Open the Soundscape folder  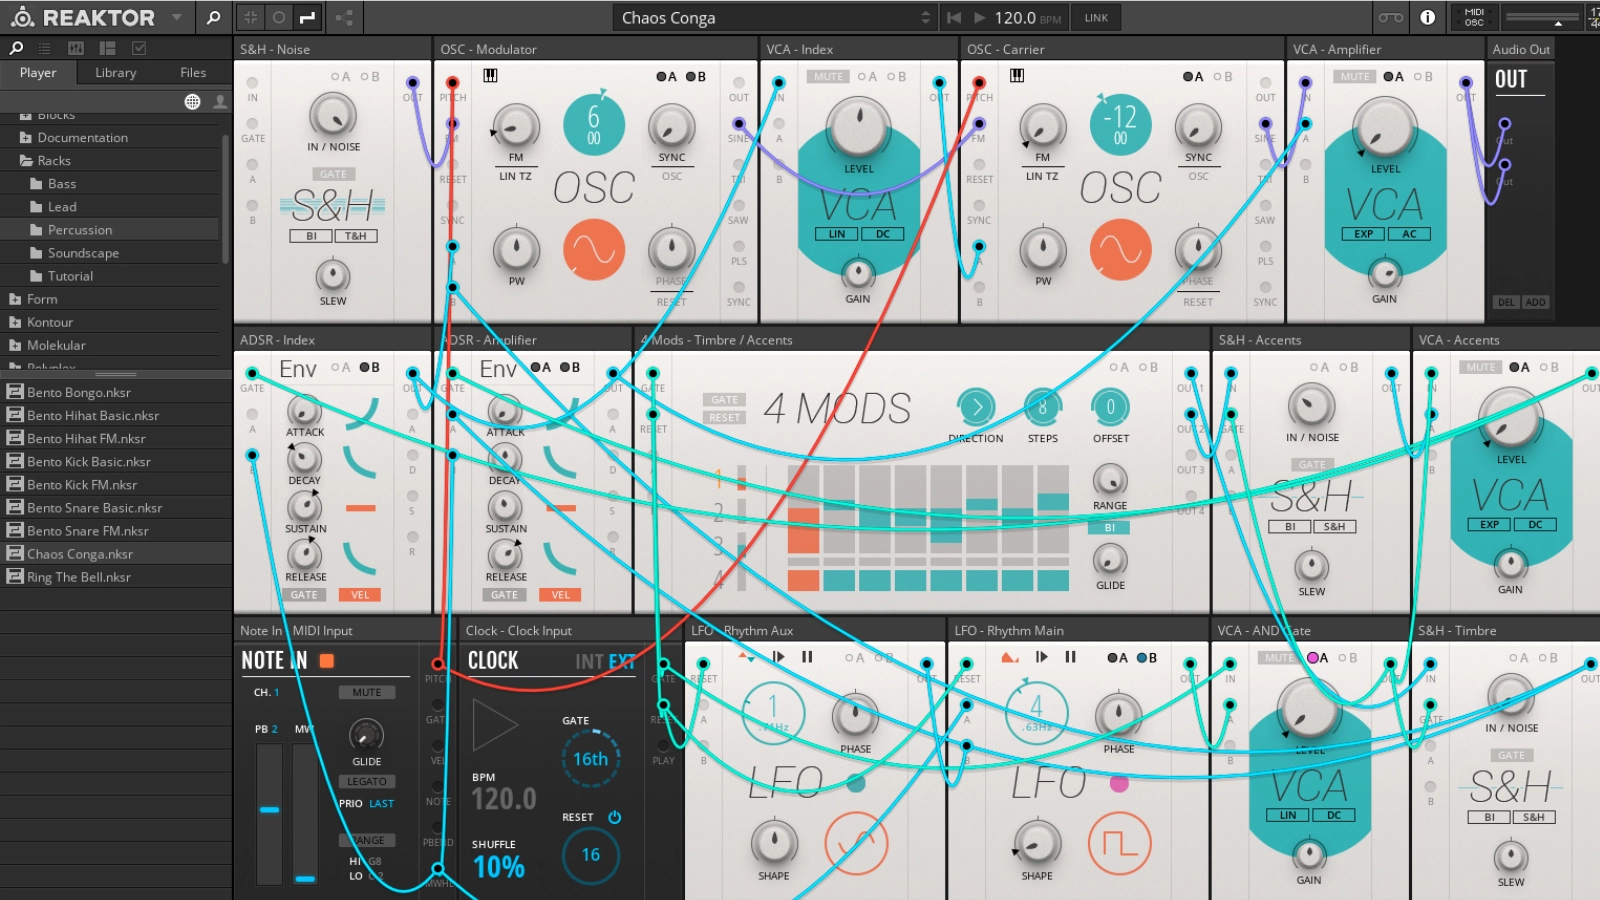(x=110, y=253)
